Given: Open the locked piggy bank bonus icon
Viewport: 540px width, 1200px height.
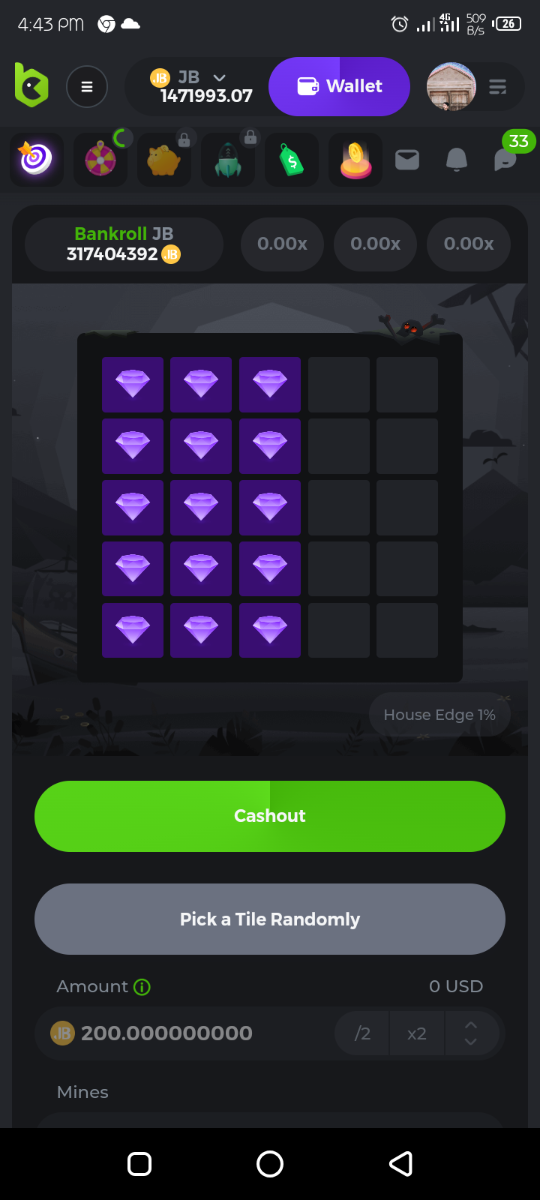Looking at the screenshot, I should (163, 160).
